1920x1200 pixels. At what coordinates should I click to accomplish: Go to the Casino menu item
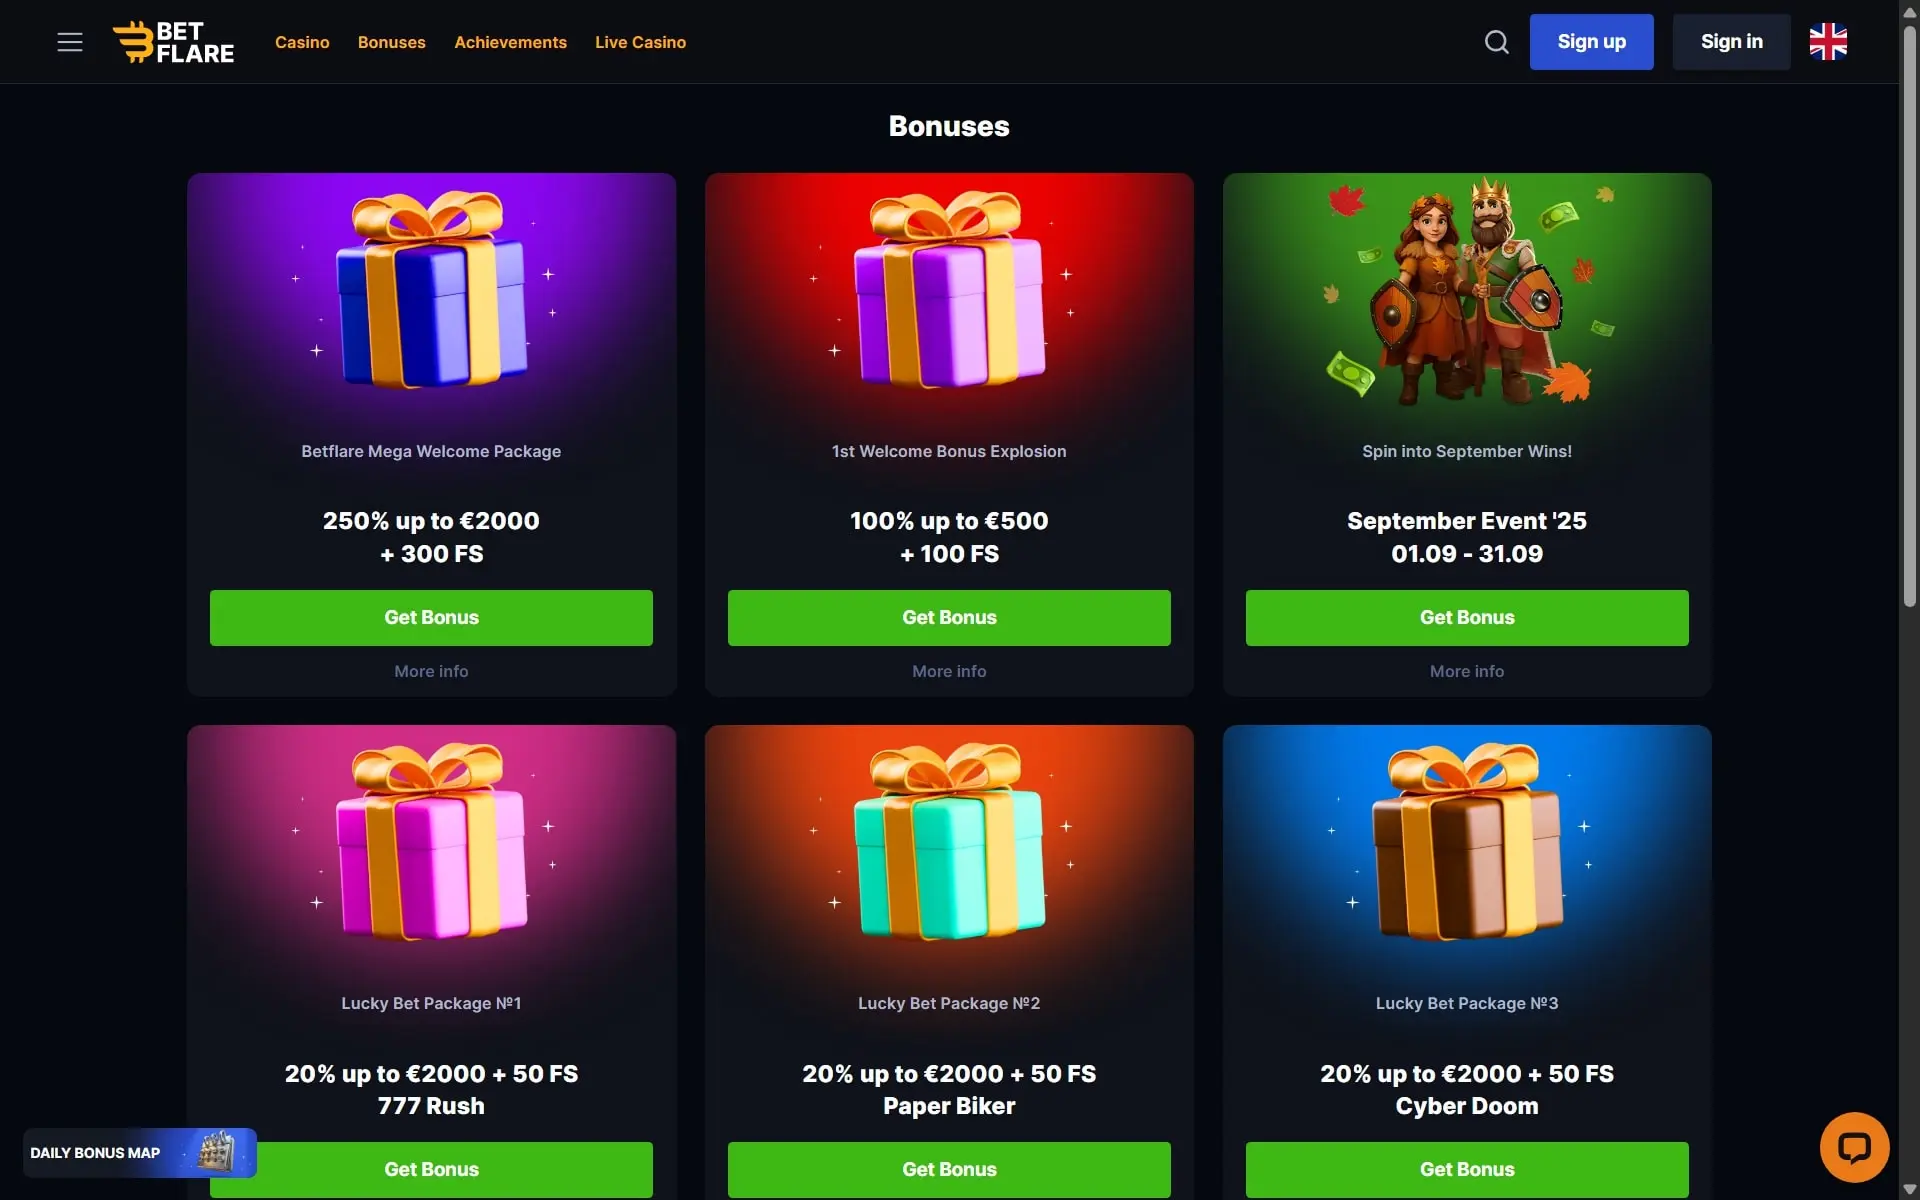[302, 42]
